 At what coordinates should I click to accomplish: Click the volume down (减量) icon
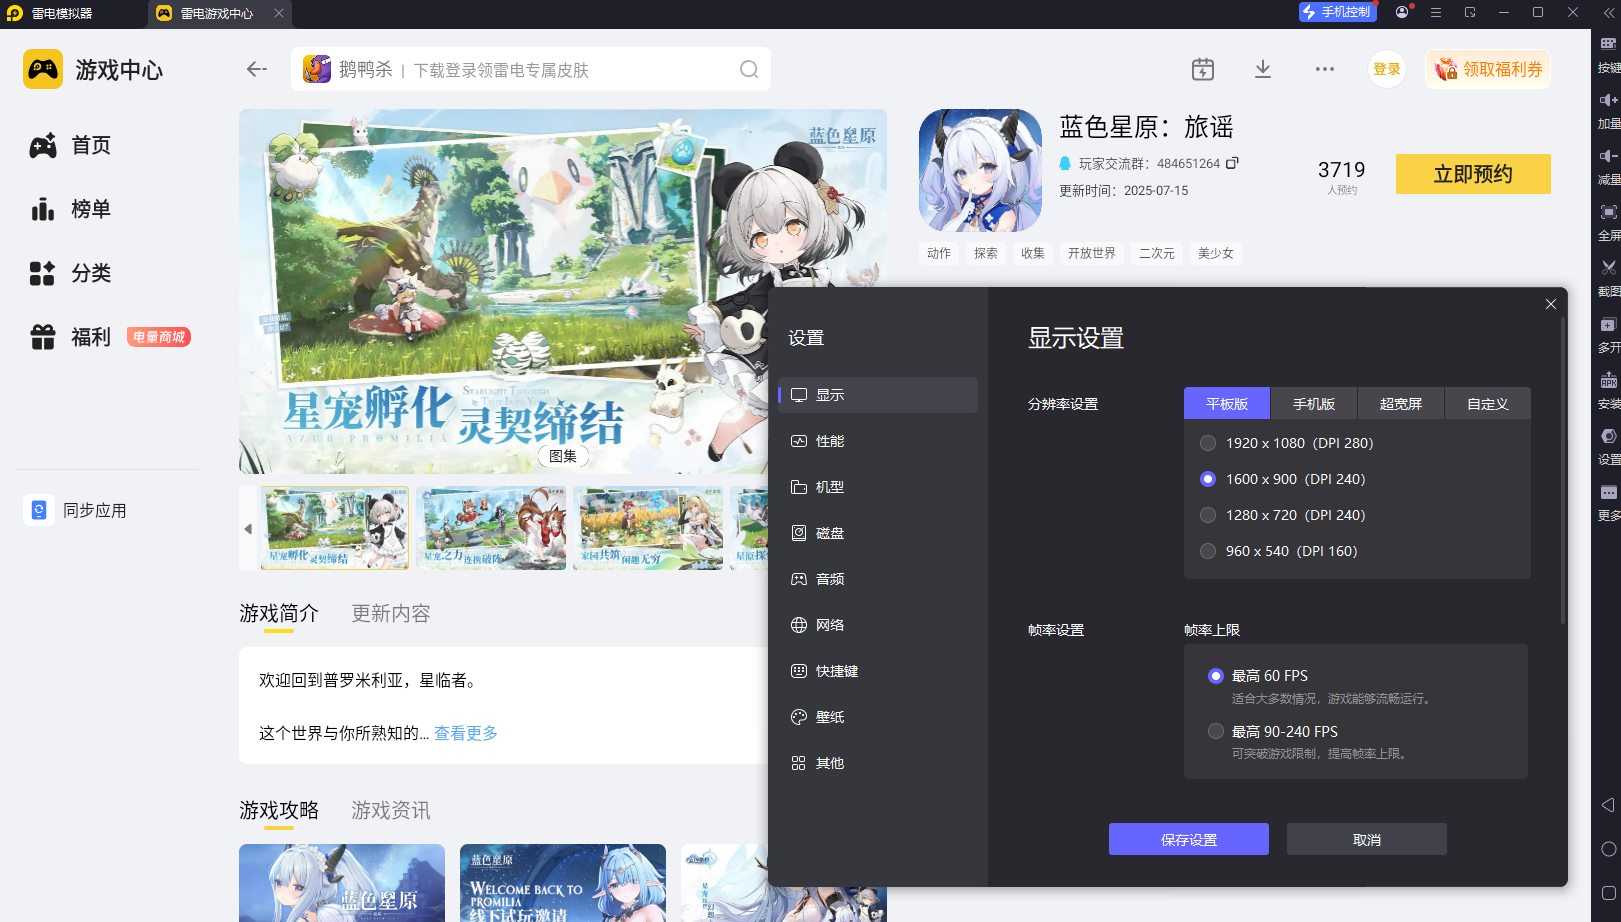(1608, 156)
